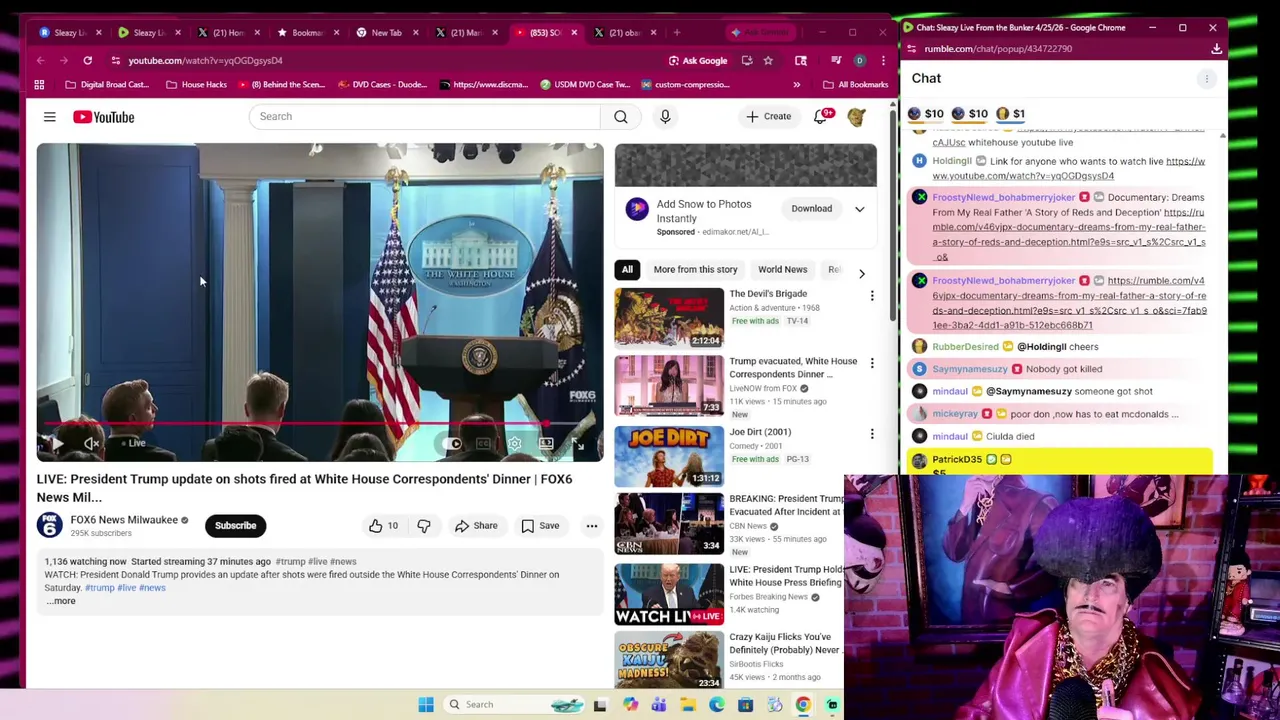Dislike the video with thumbs down
Viewport: 1280px width, 720px height.
[424, 526]
